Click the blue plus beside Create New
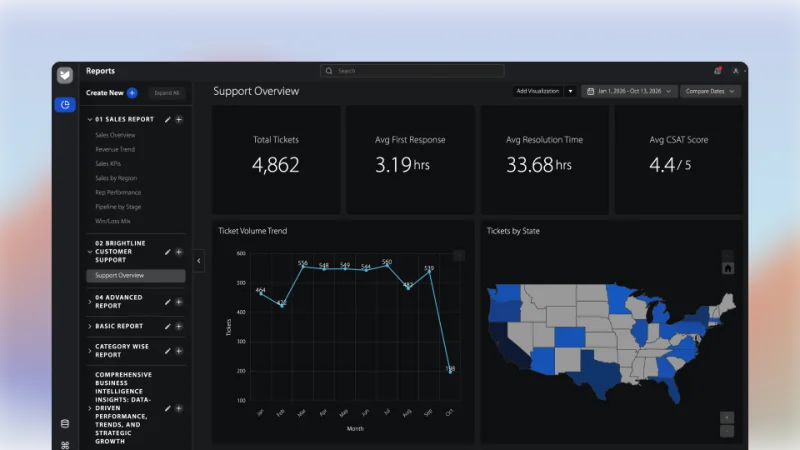The image size is (800, 450). [132, 93]
